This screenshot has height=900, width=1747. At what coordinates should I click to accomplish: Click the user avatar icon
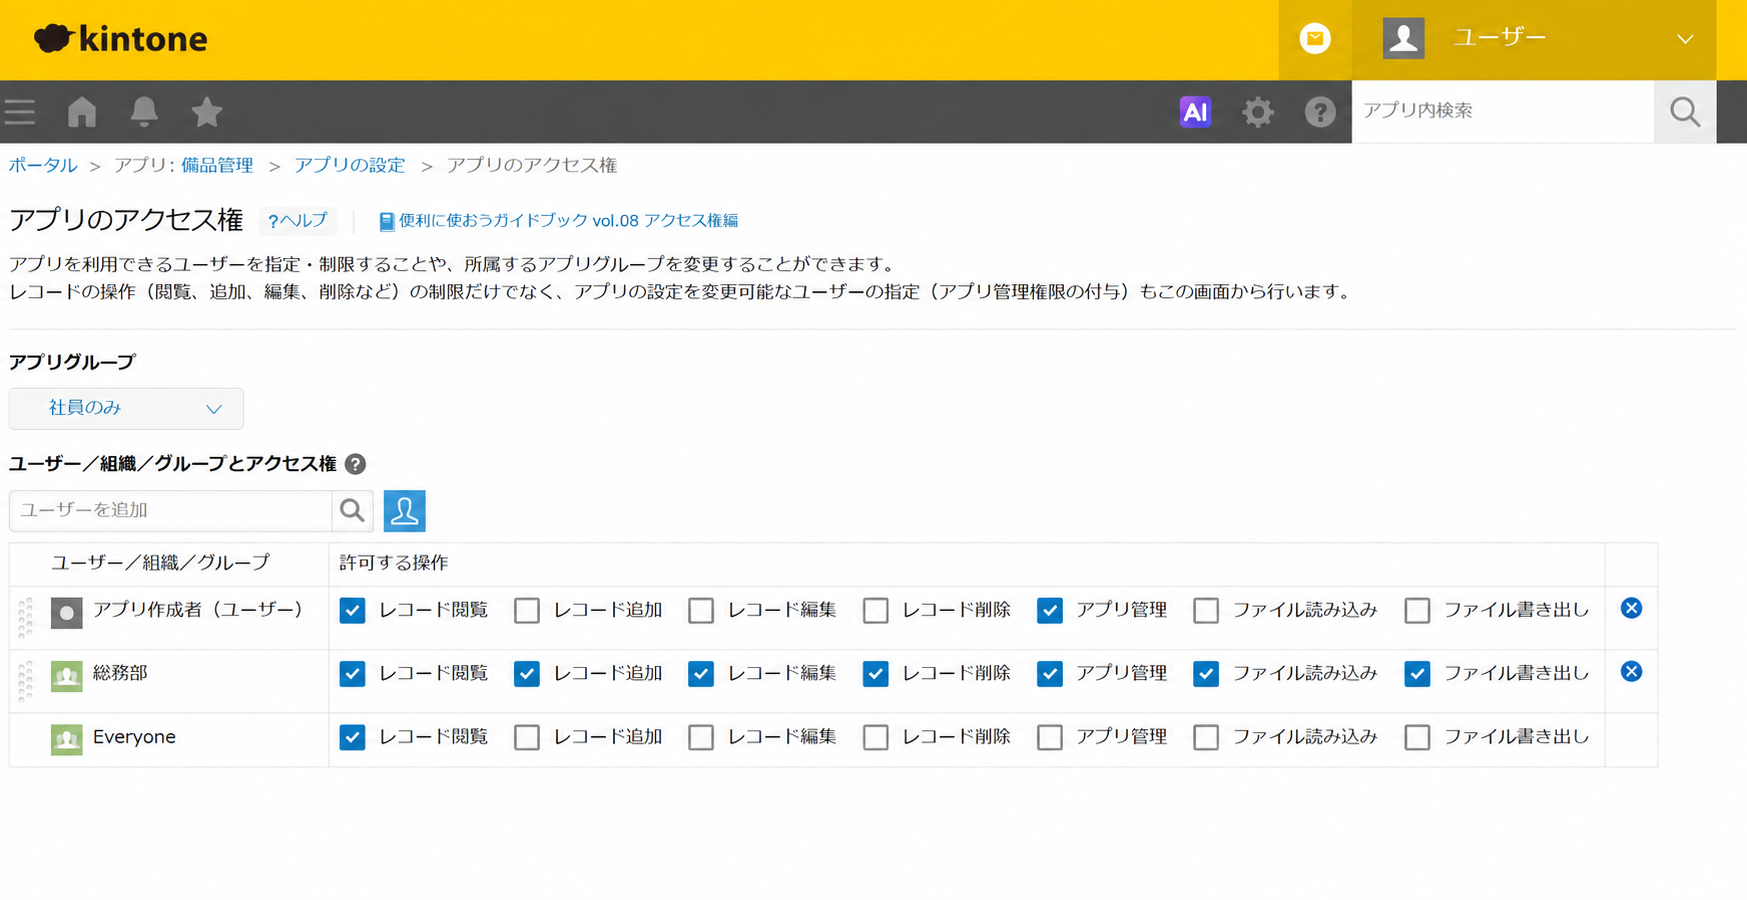[x=1403, y=39]
